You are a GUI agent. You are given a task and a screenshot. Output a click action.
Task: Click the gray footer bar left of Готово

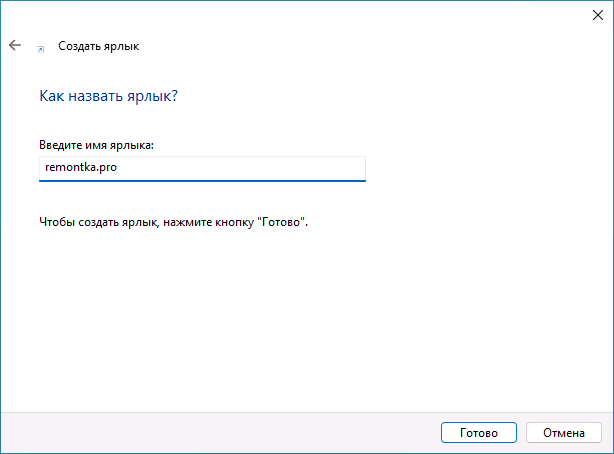220,432
